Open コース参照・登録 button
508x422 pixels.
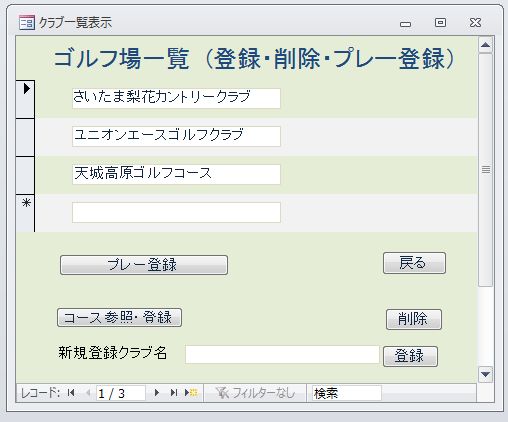[119, 317]
